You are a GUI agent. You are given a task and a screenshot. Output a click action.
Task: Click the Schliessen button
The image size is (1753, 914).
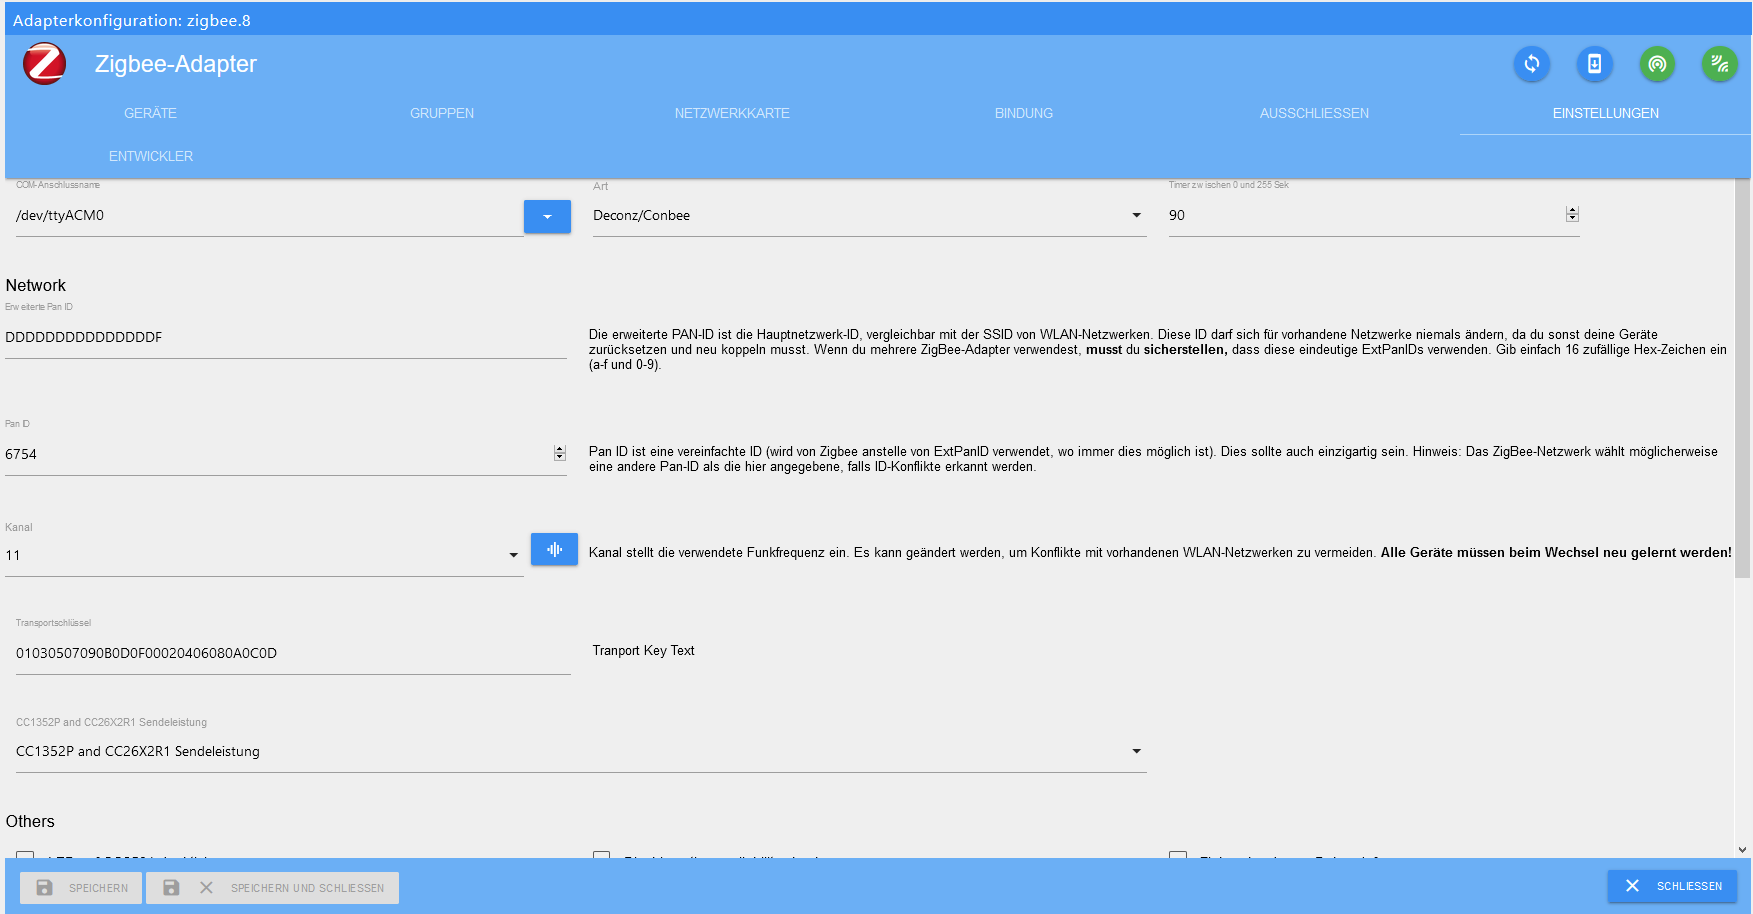point(1672,886)
